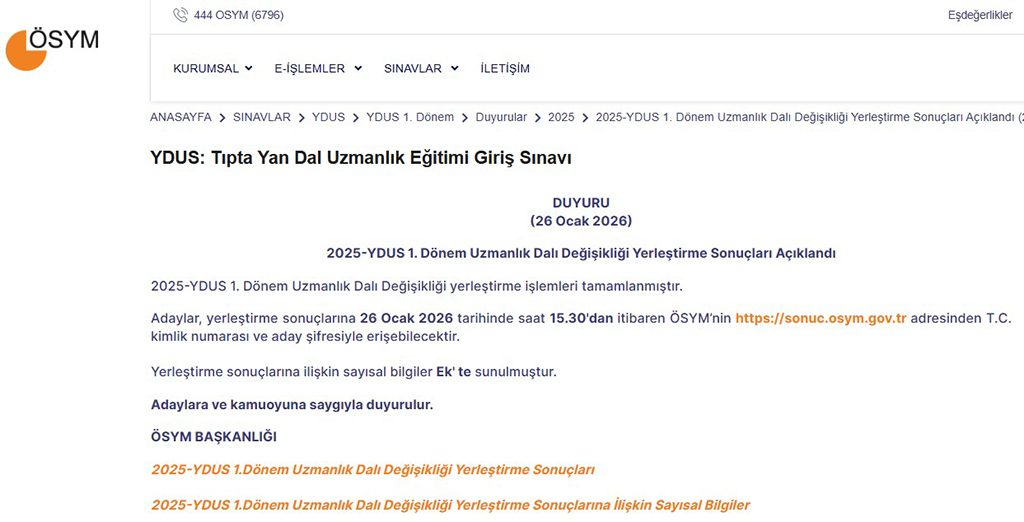Go to İLETİŞİM in the navigation bar

pos(505,69)
